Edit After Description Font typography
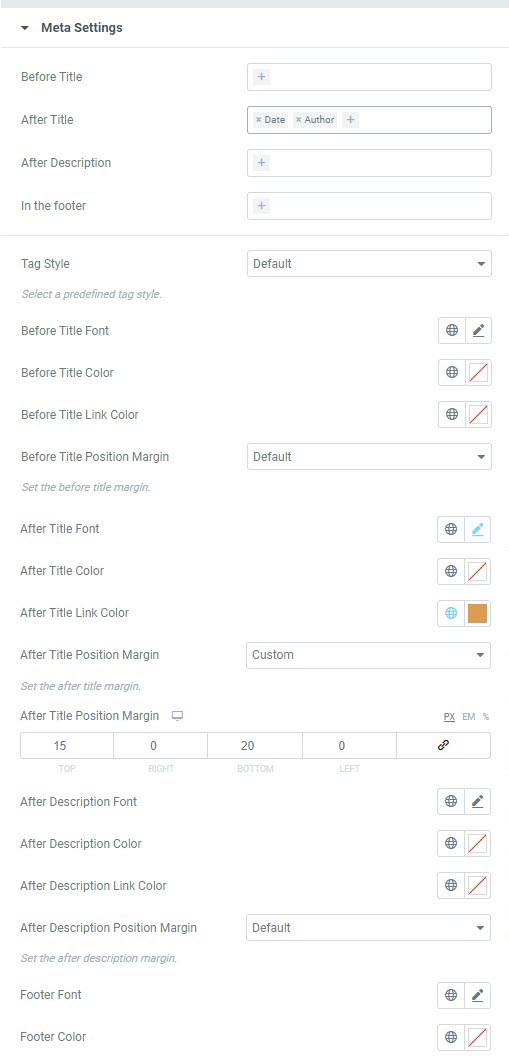The width and height of the screenshot is (509, 1060). coord(477,802)
